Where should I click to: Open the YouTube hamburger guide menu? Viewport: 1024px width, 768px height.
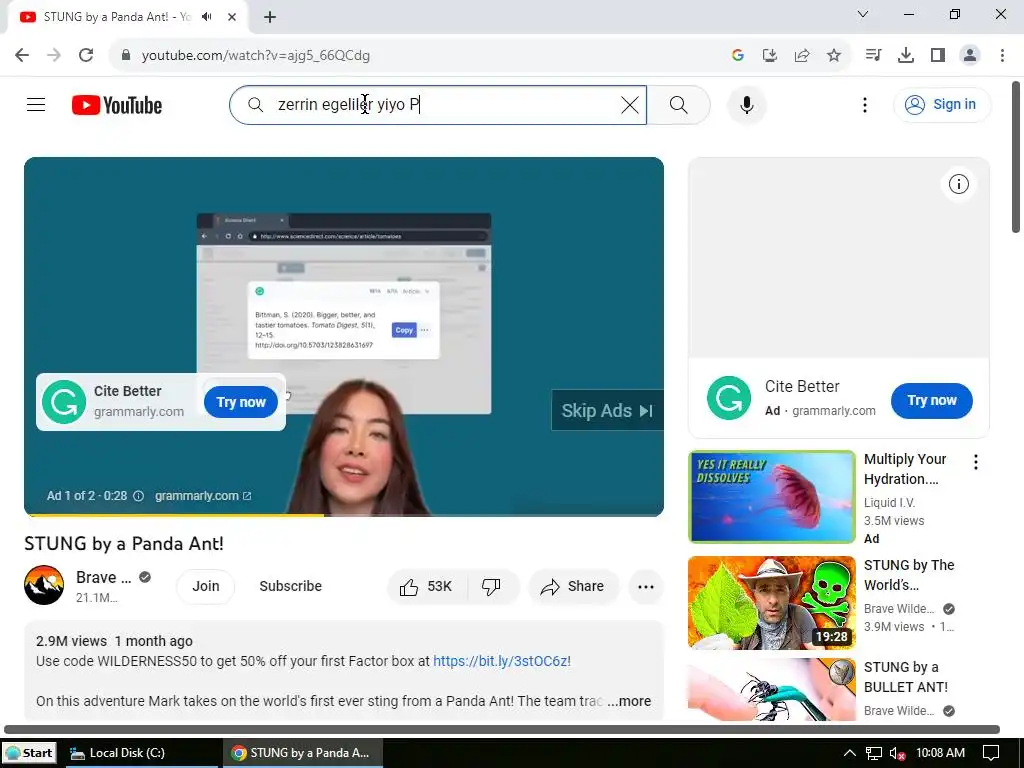pos(36,104)
